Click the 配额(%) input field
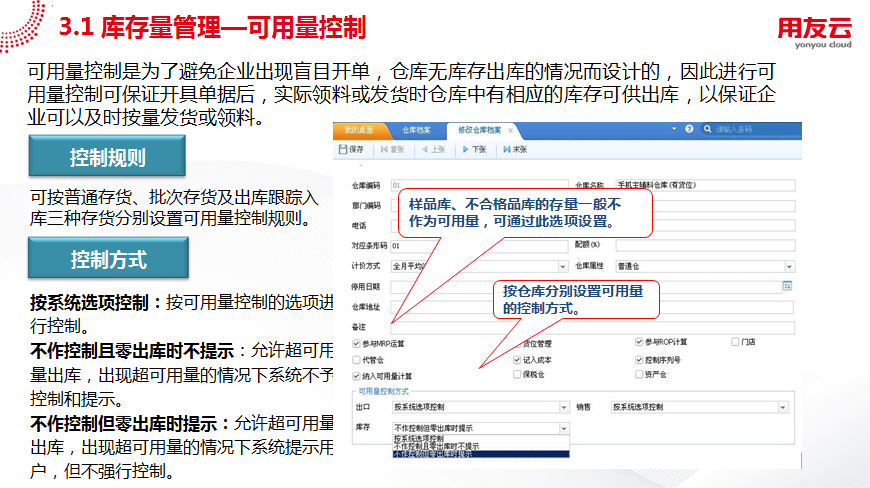The height and width of the screenshot is (488, 870). tap(705, 245)
